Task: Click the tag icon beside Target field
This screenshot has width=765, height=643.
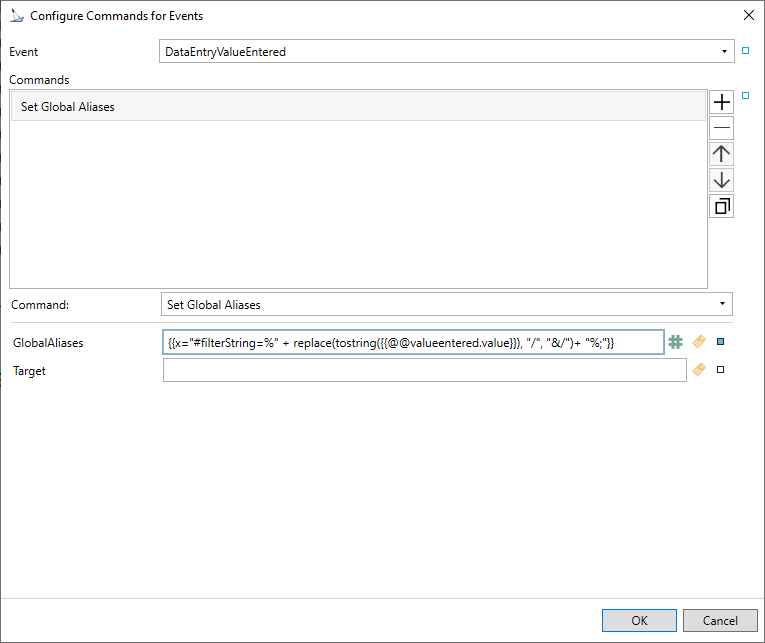Action: point(699,369)
